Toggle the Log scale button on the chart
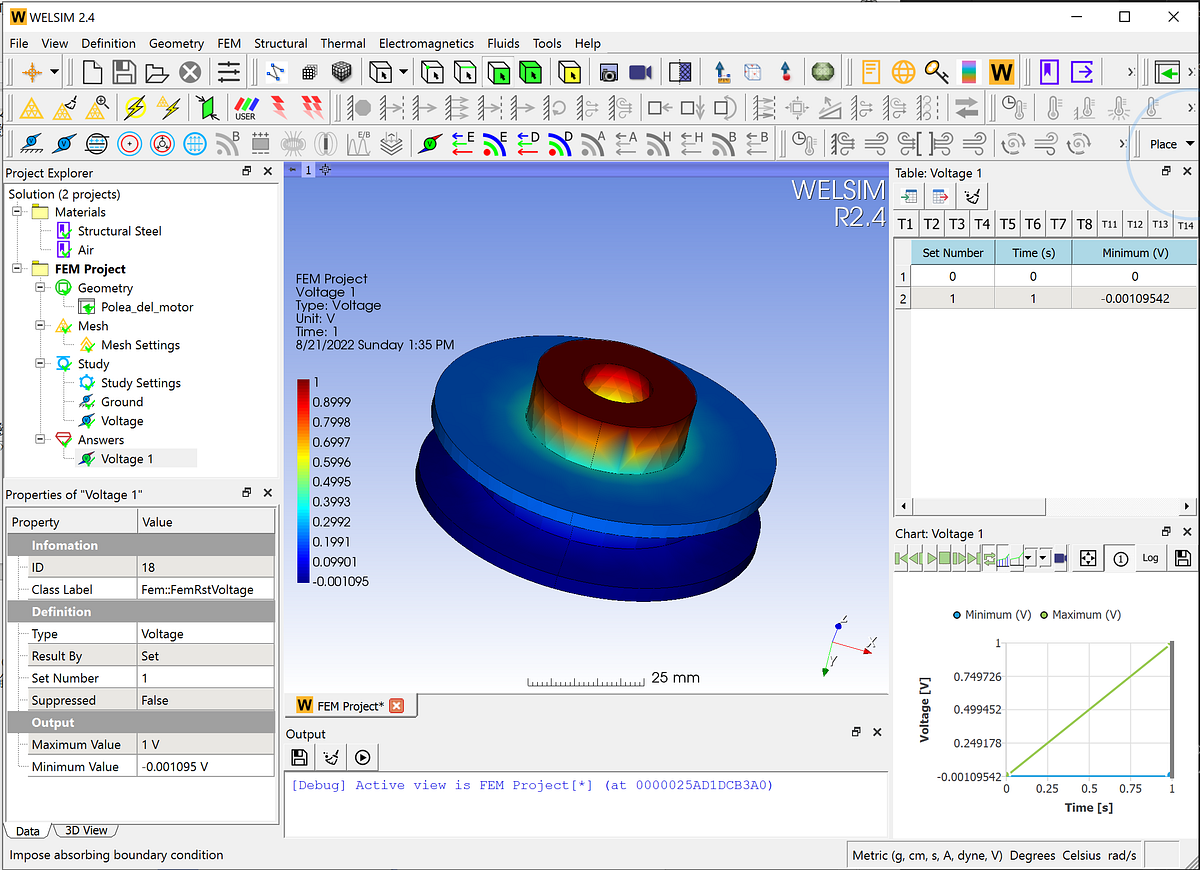 [x=1150, y=558]
